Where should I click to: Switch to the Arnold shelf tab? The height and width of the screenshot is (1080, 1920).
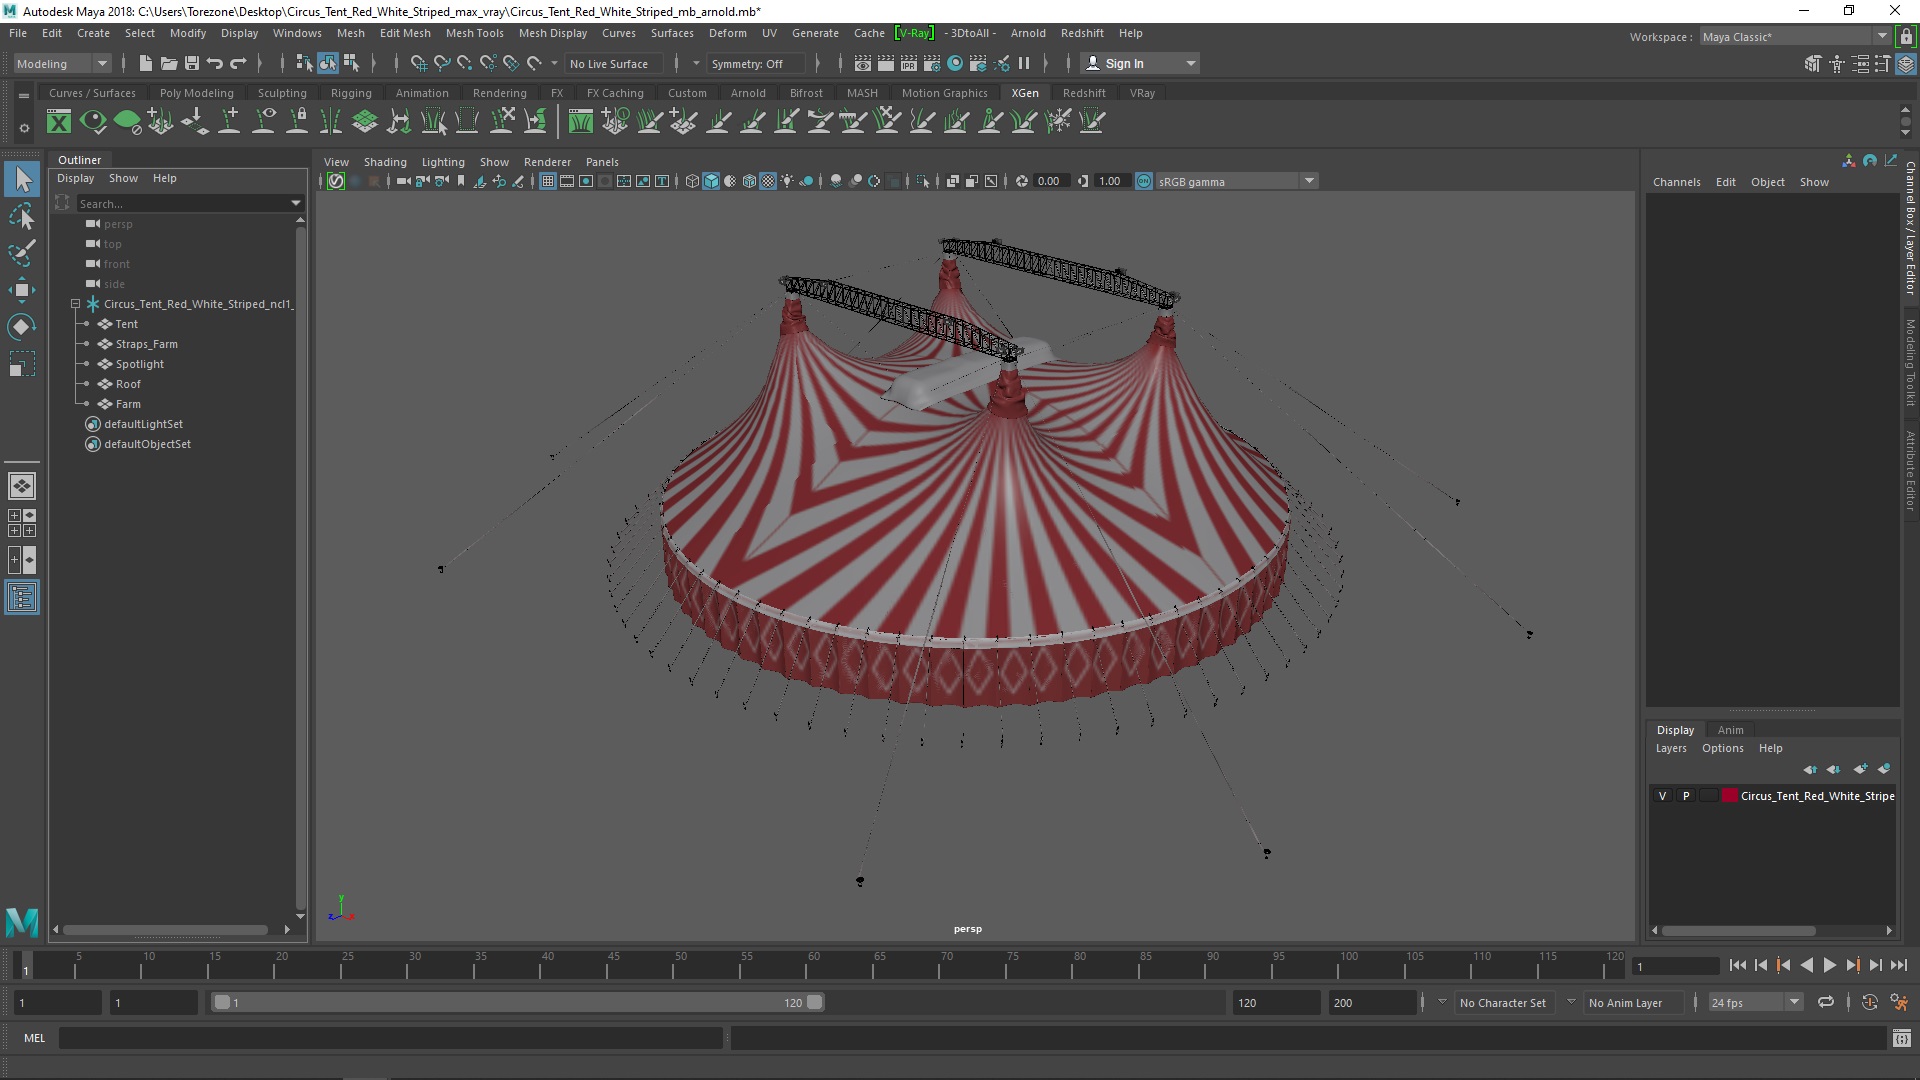pos(748,93)
